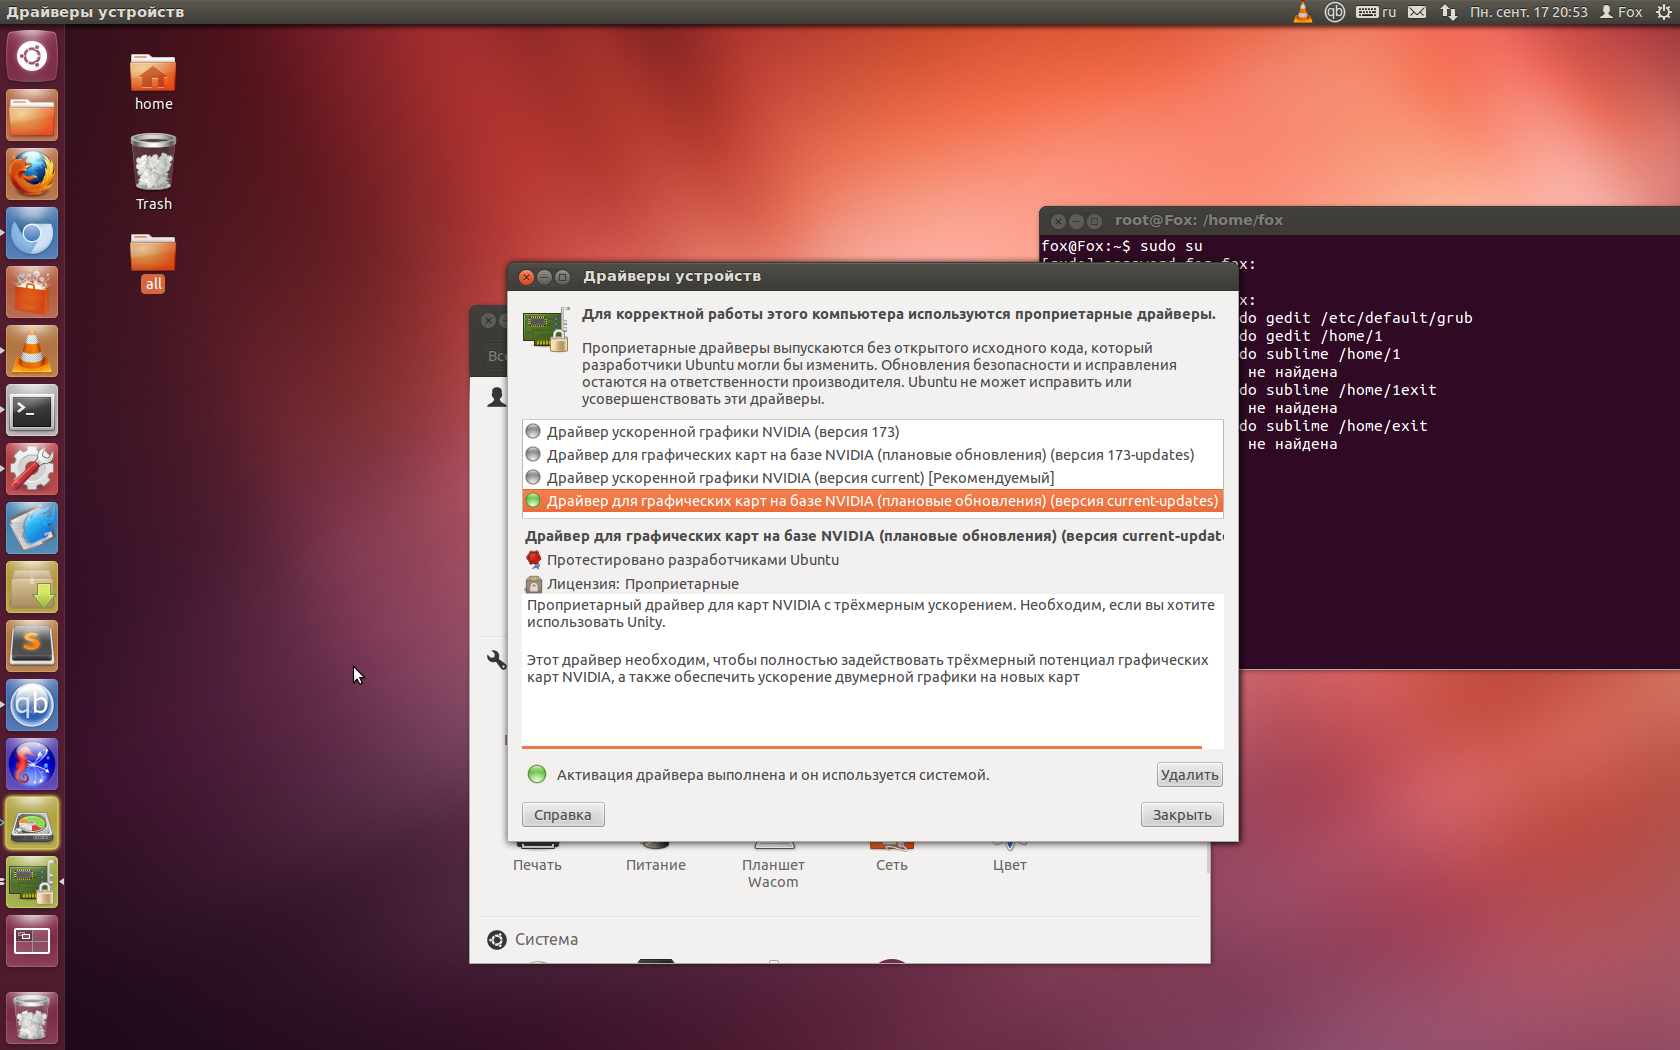Click qBittorrent tray icon in top panel

(x=1334, y=12)
